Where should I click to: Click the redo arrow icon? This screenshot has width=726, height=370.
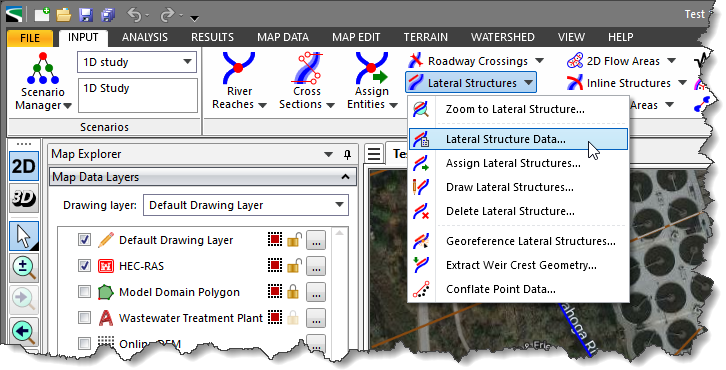tap(167, 15)
